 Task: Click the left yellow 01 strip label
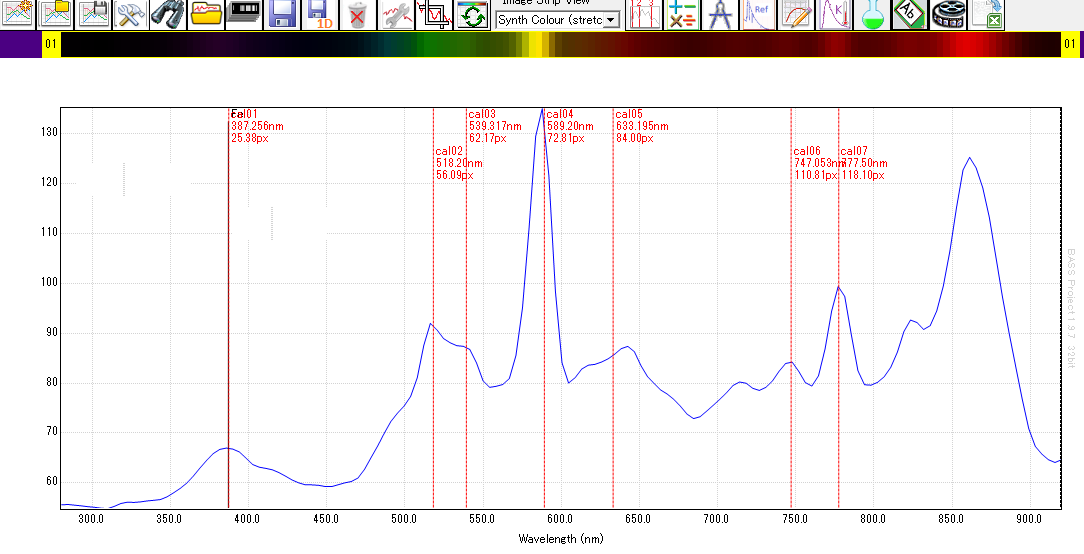[x=51, y=44]
